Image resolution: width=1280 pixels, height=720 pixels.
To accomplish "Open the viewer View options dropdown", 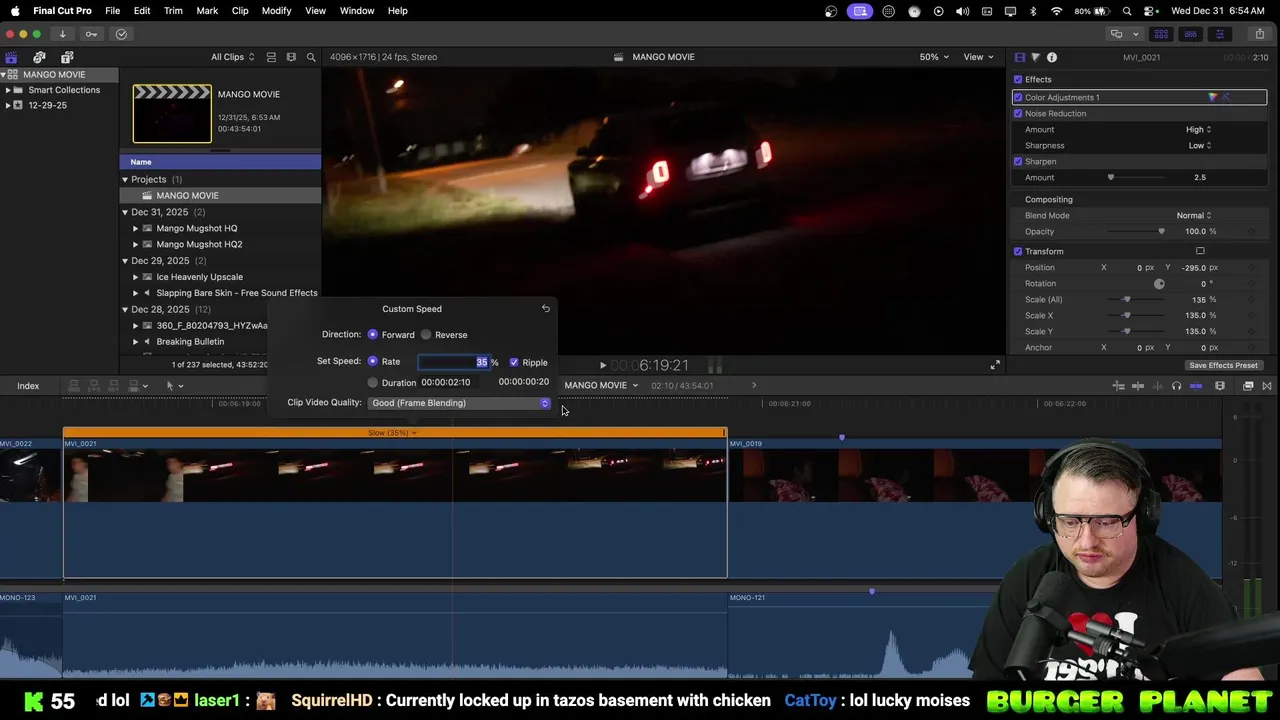I will [x=978, y=57].
